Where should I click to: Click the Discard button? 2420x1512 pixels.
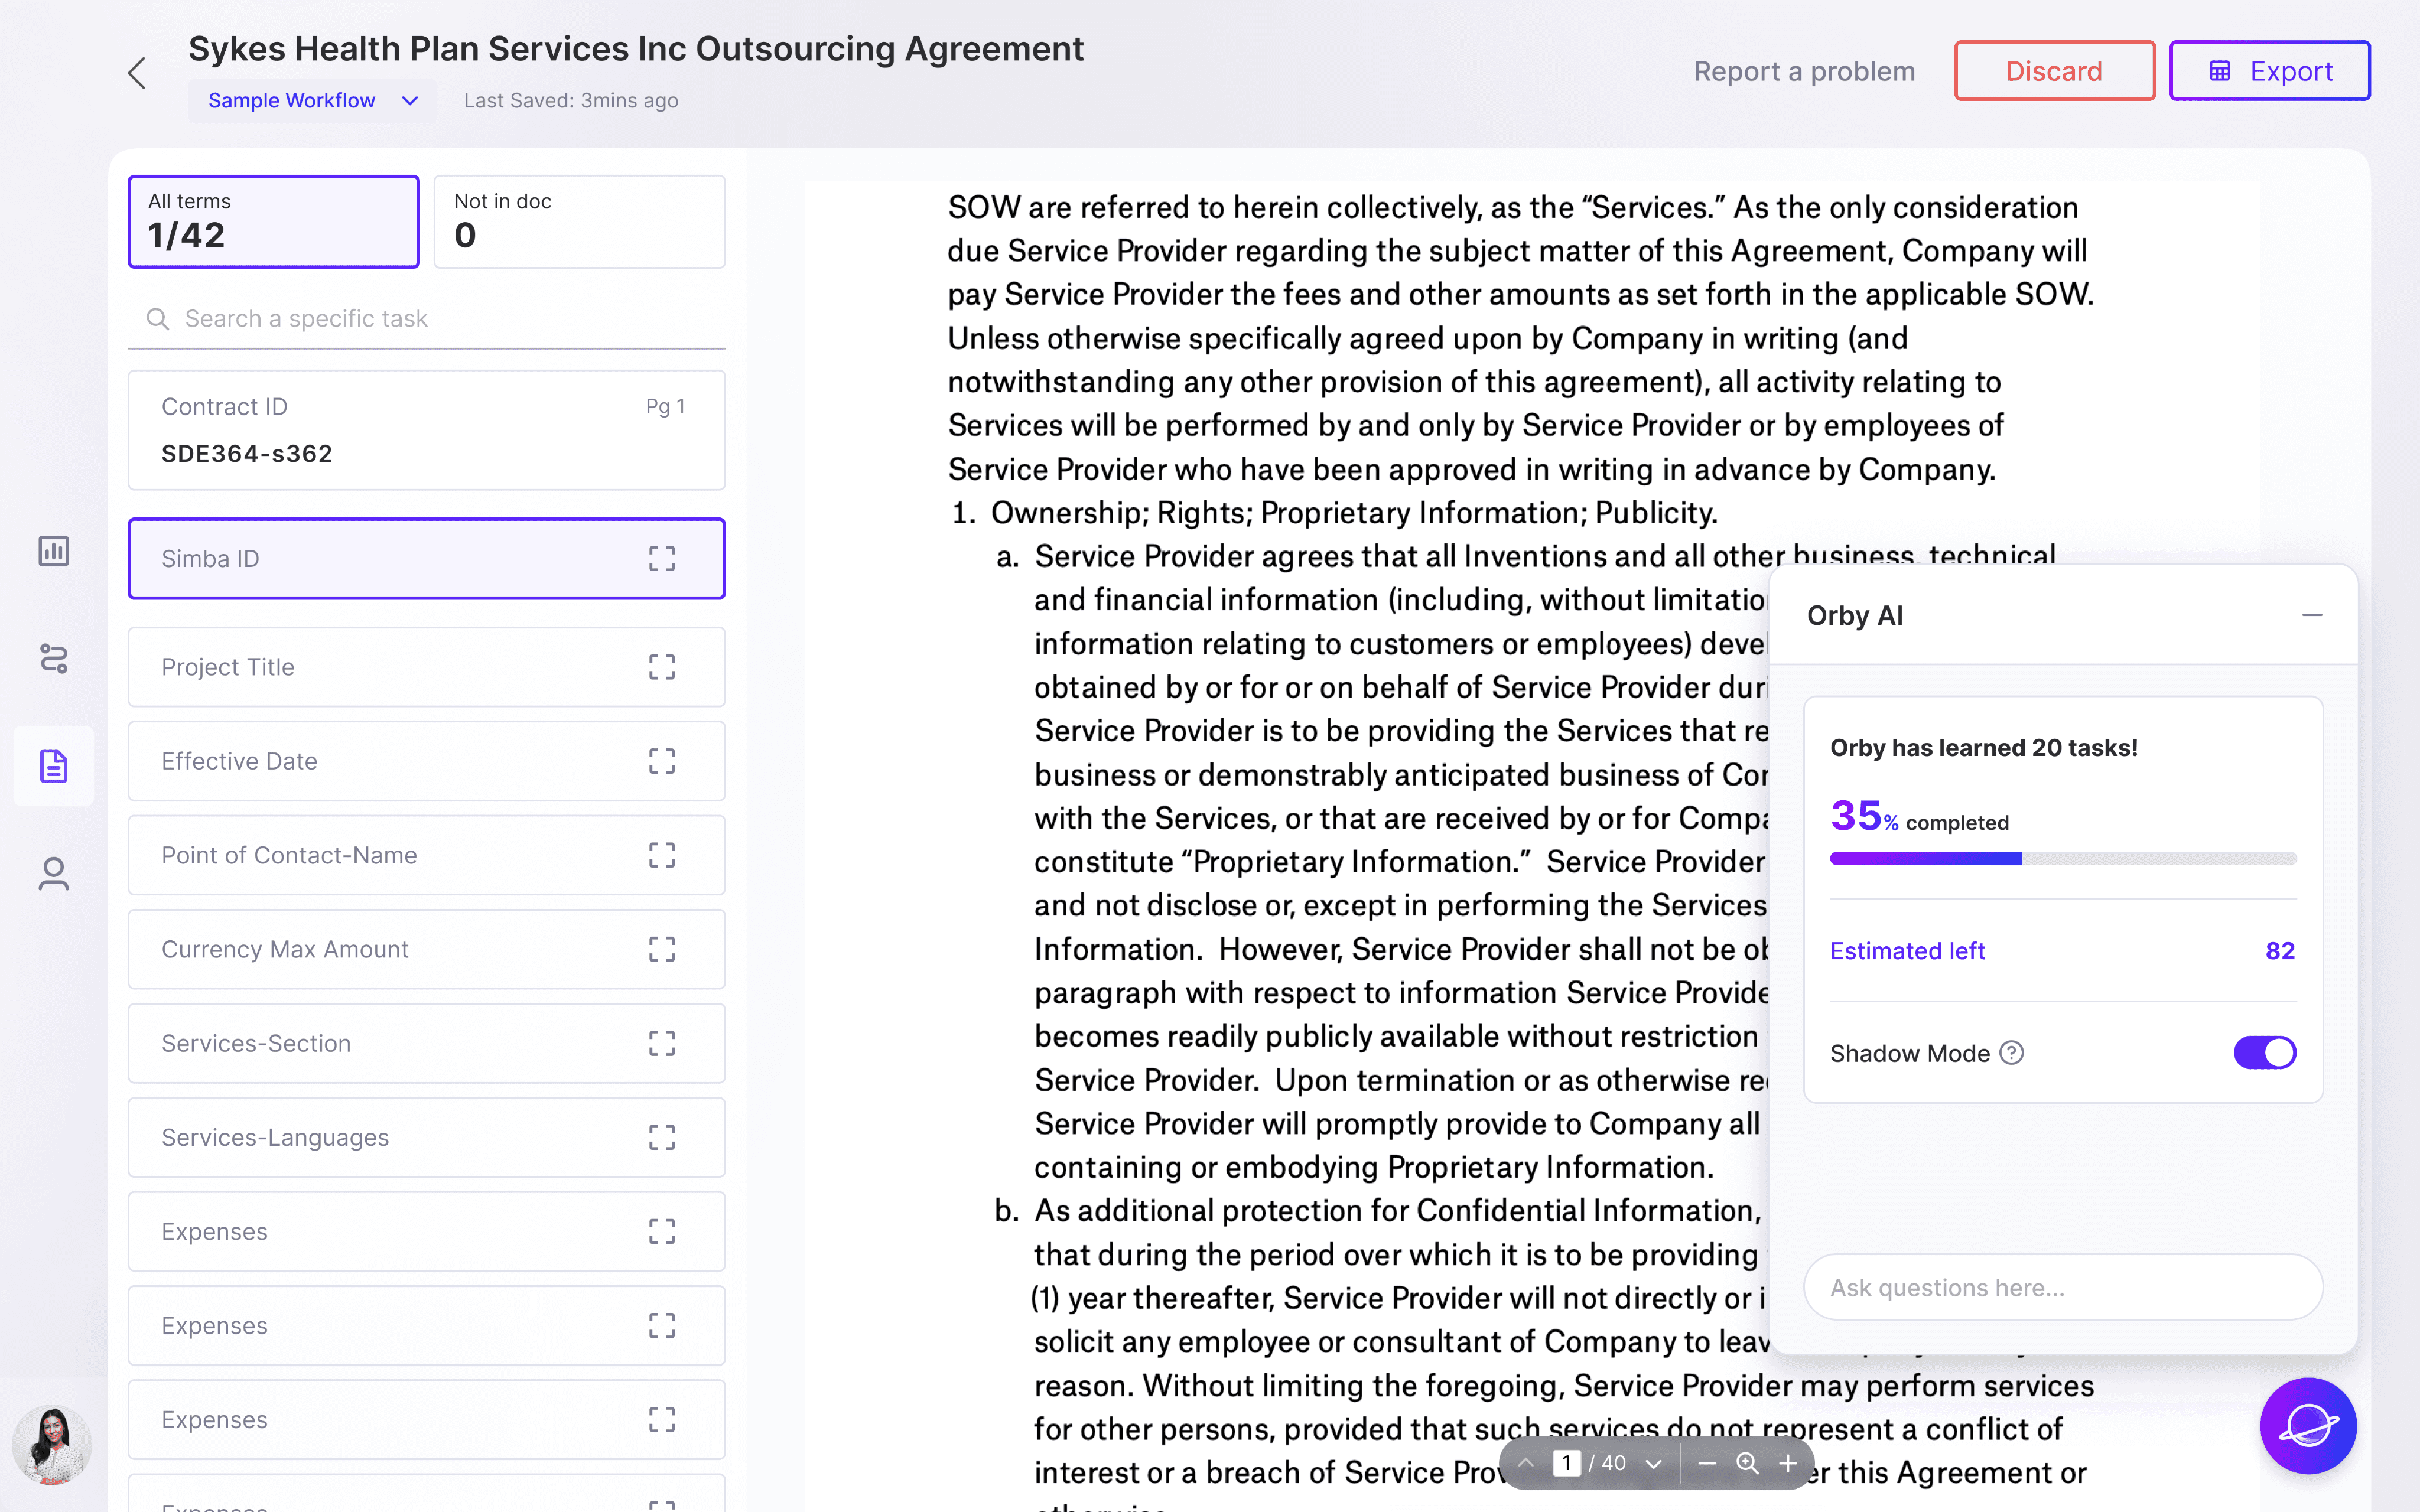click(x=2053, y=71)
